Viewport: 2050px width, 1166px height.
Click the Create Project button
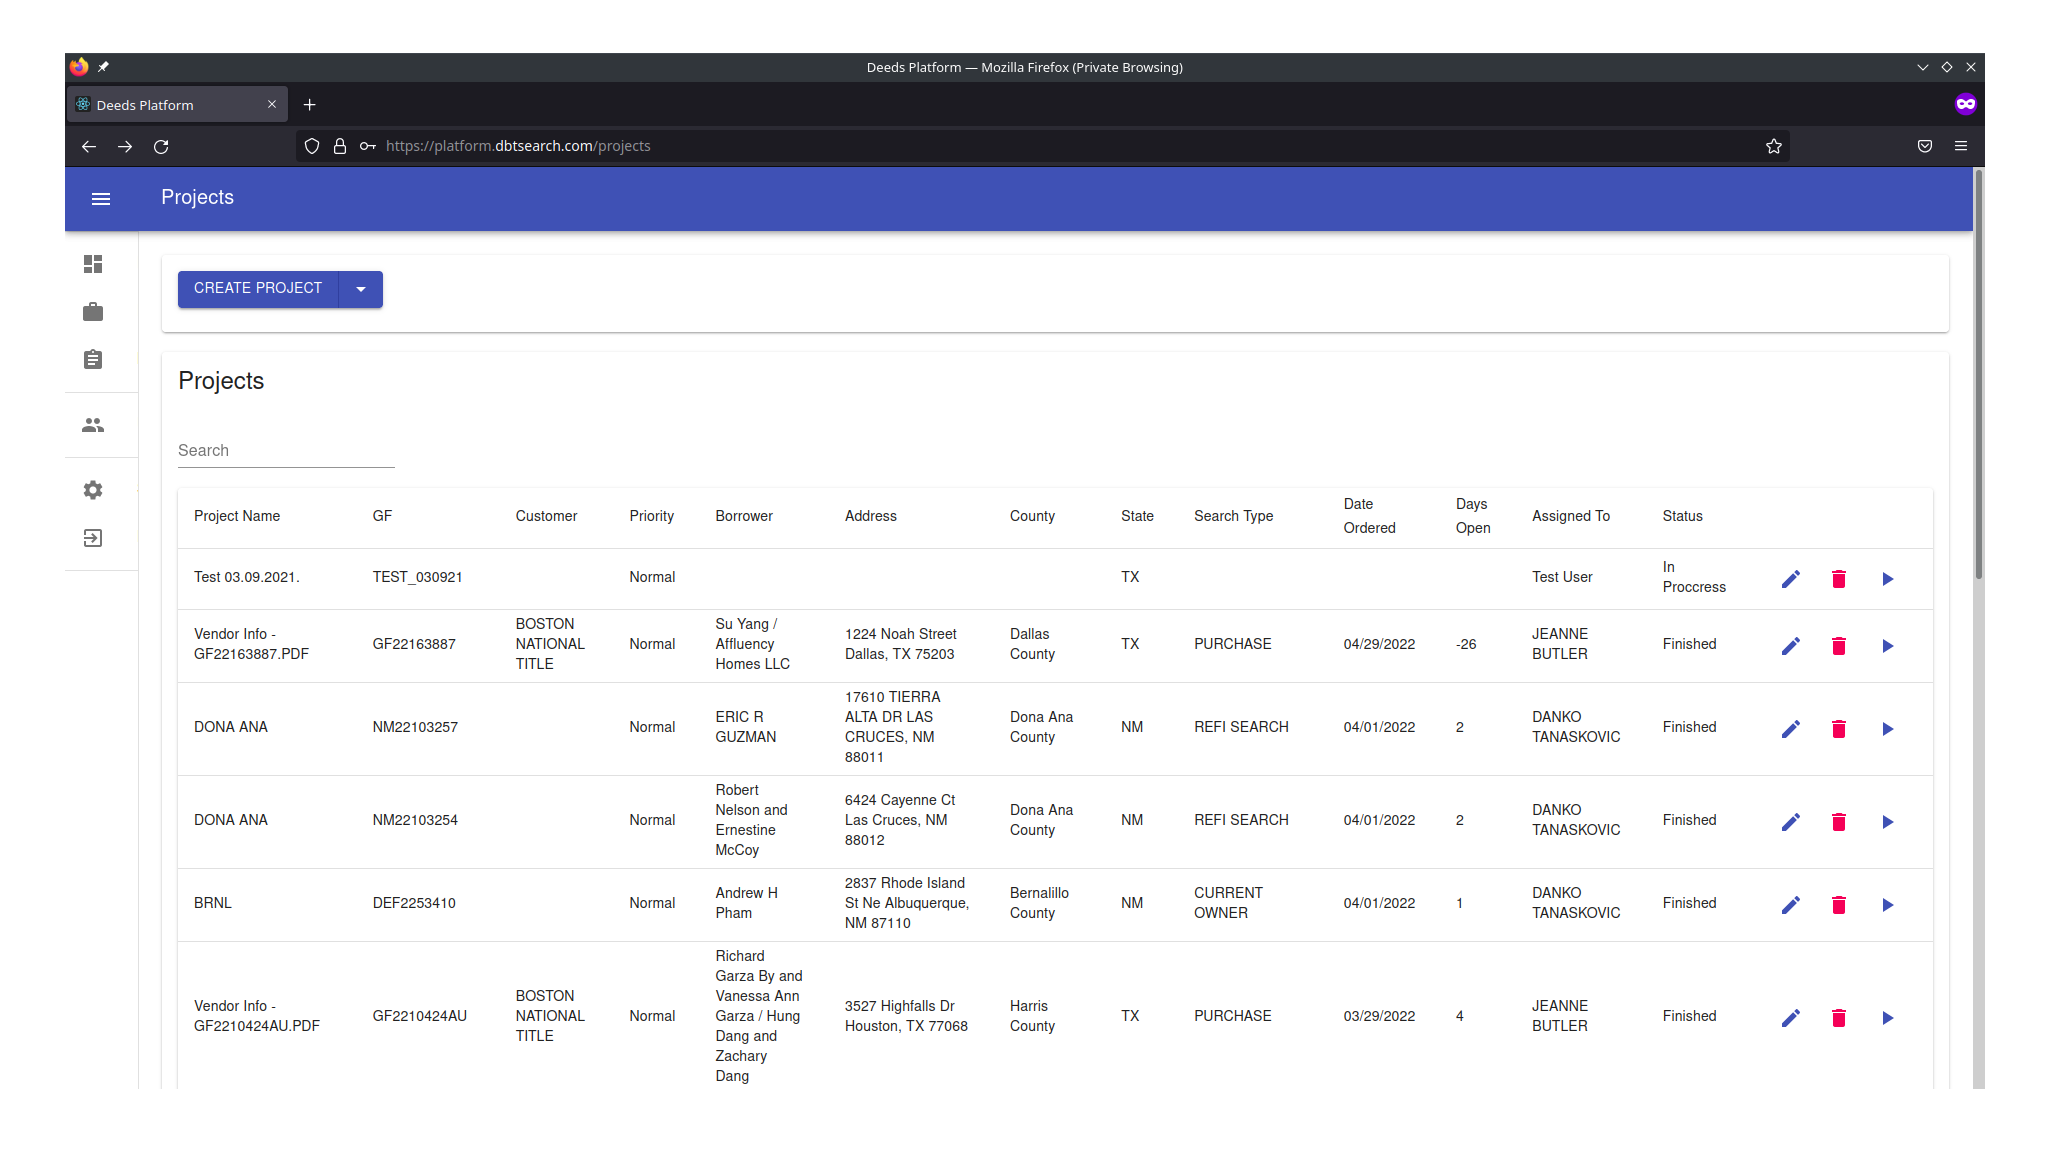point(258,289)
